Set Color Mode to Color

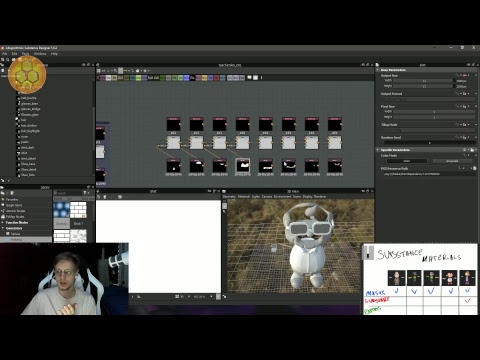(407, 161)
